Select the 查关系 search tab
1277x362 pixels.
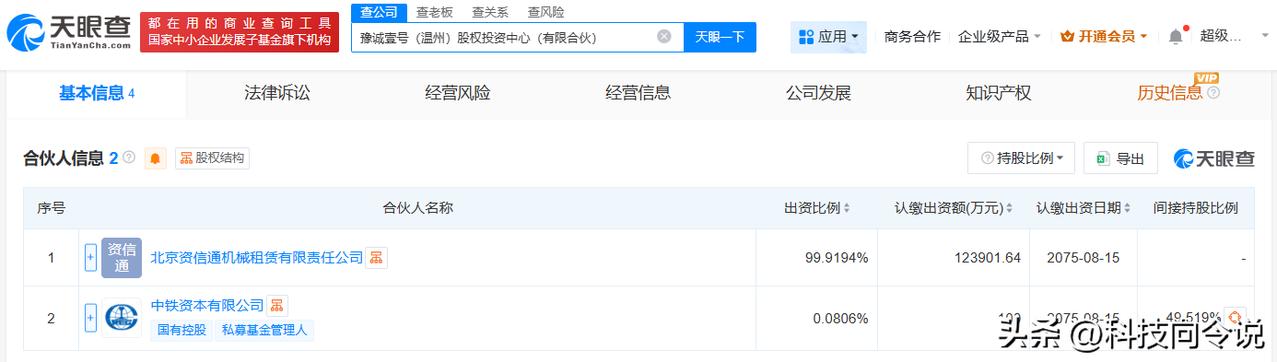point(490,12)
